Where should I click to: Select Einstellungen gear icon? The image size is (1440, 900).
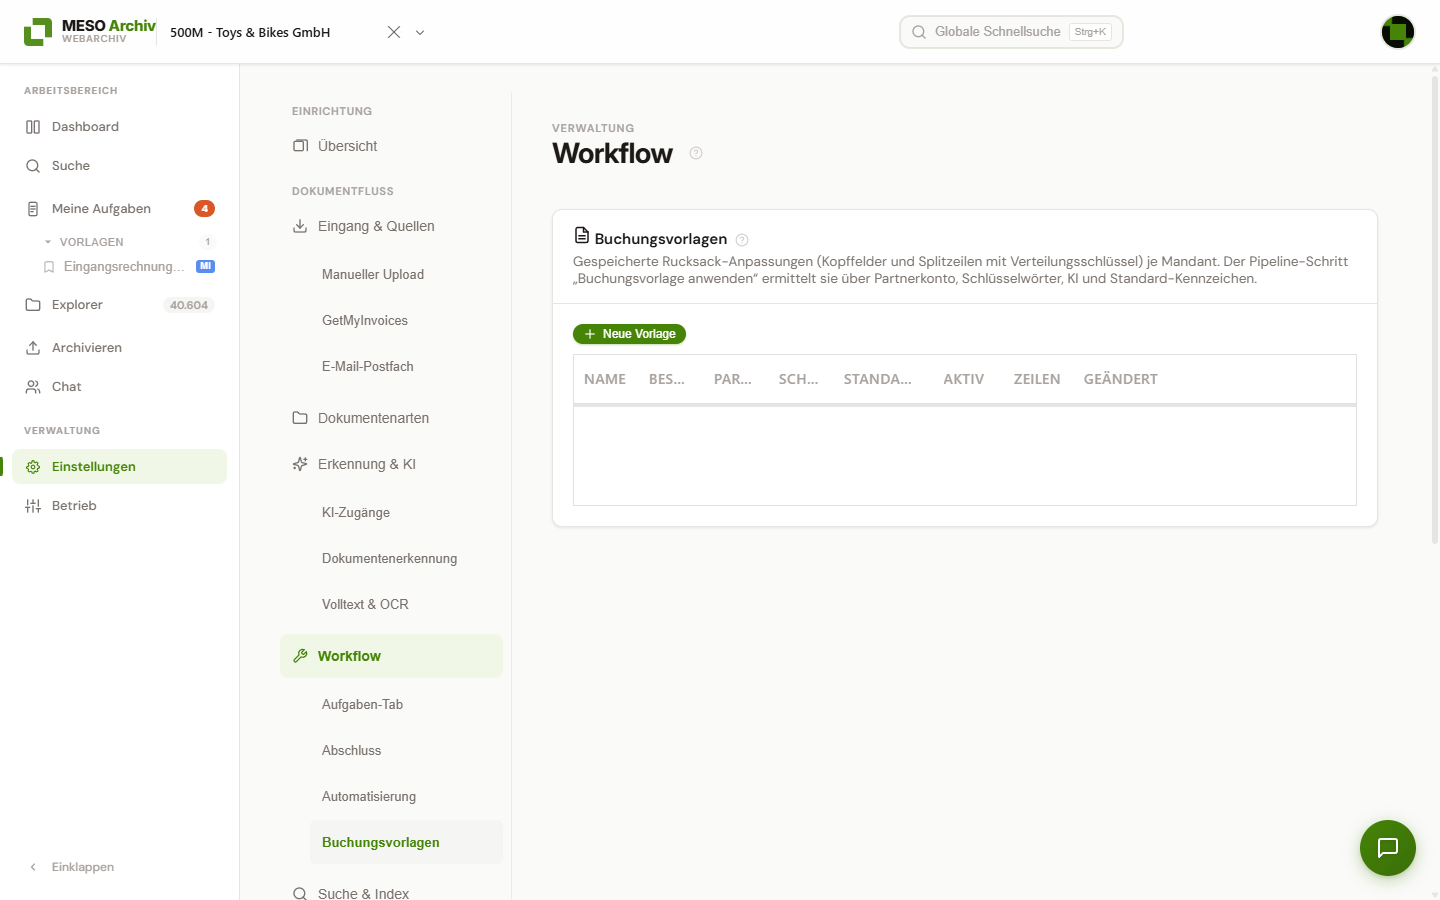[x=33, y=467]
